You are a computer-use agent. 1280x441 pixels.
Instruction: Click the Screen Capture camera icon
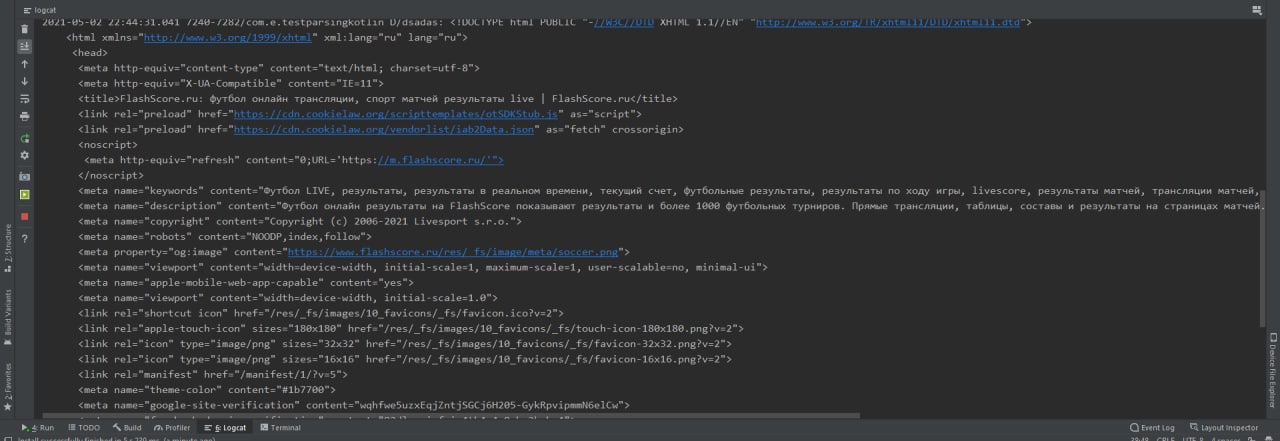tap(25, 176)
